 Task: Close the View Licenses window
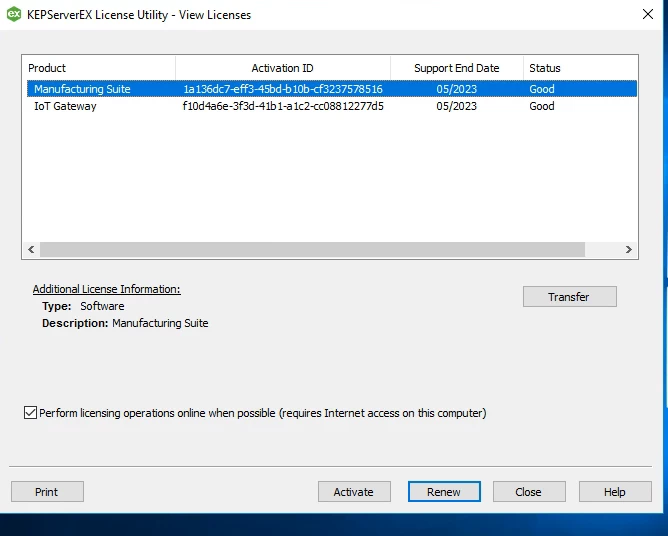[x=648, y=14]
